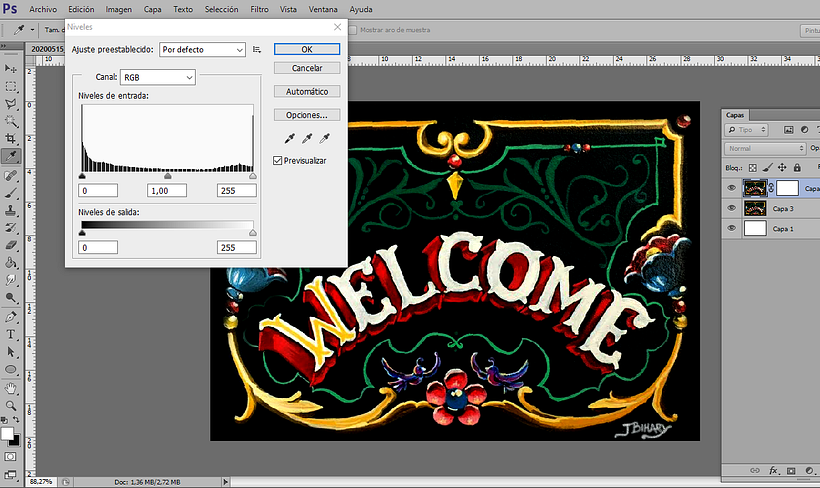The width and height of the screenshot is (820, 488).
Task: Hide the Capa 3 layer
Action: click(x=731, y=208)
